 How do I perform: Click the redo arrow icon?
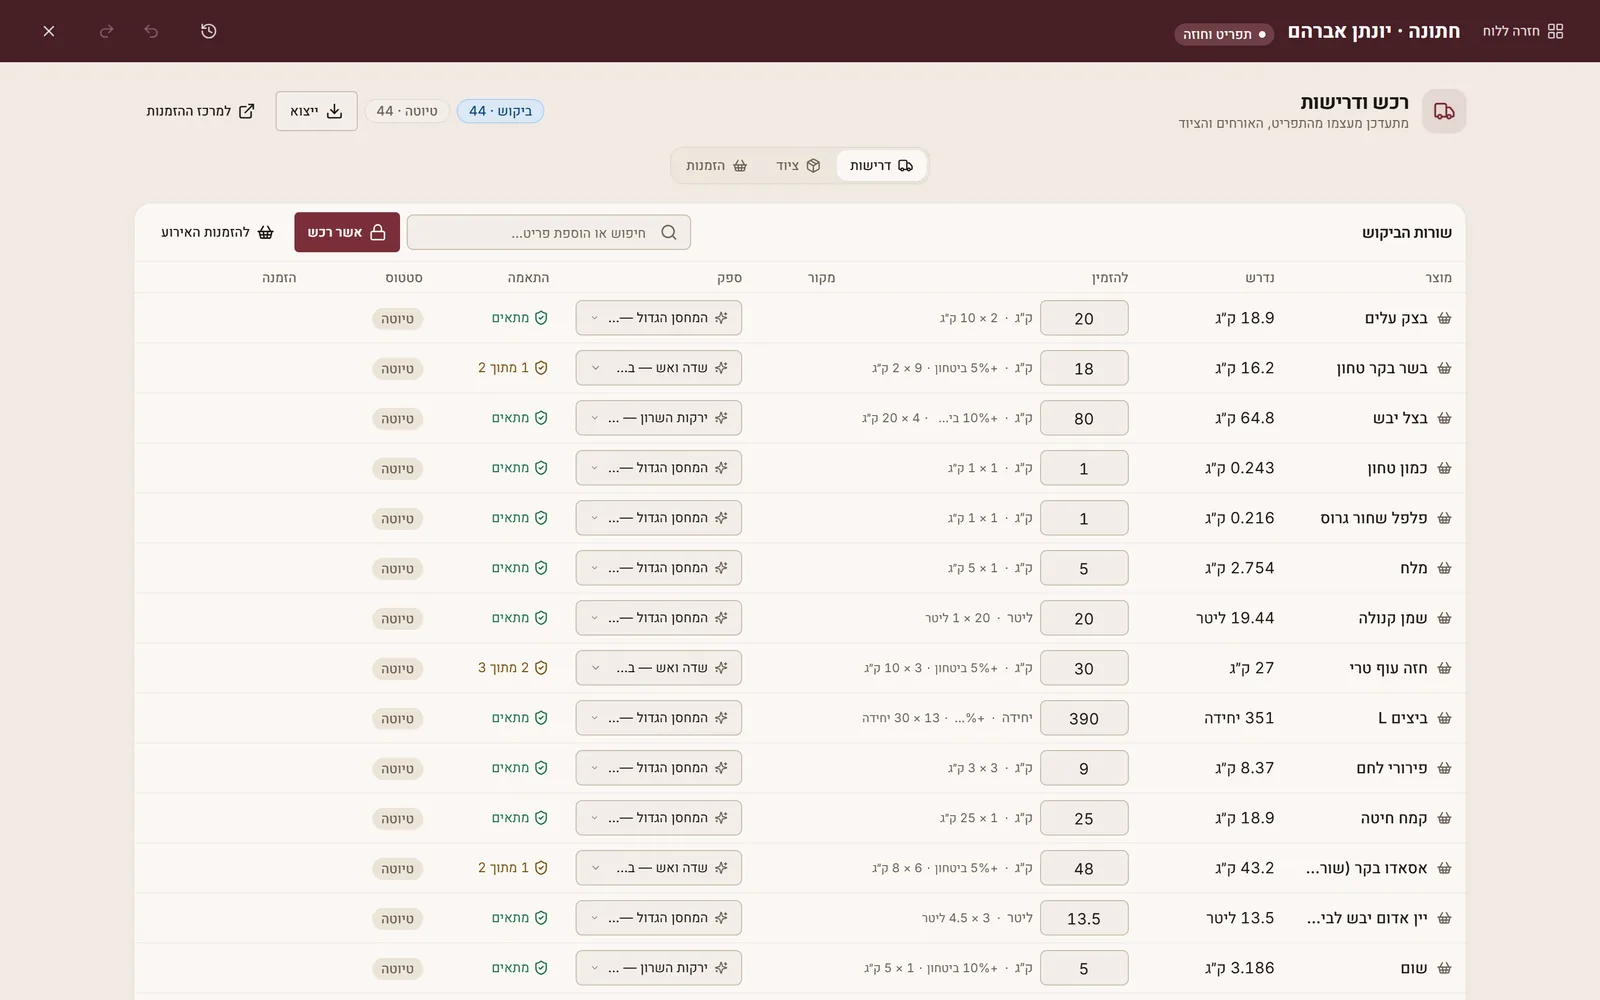106,31
